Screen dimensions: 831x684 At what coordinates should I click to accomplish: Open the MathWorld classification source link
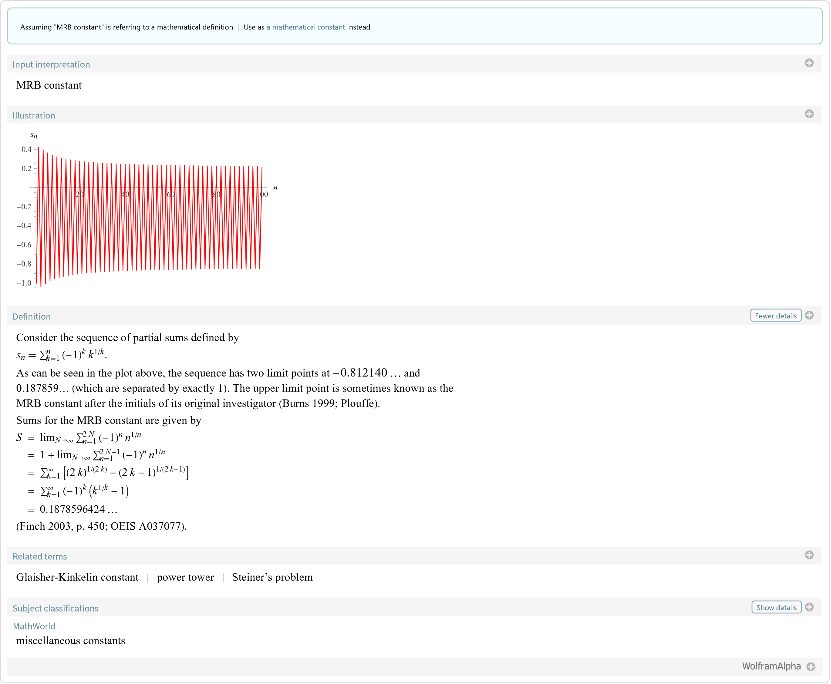pos(34,626)
